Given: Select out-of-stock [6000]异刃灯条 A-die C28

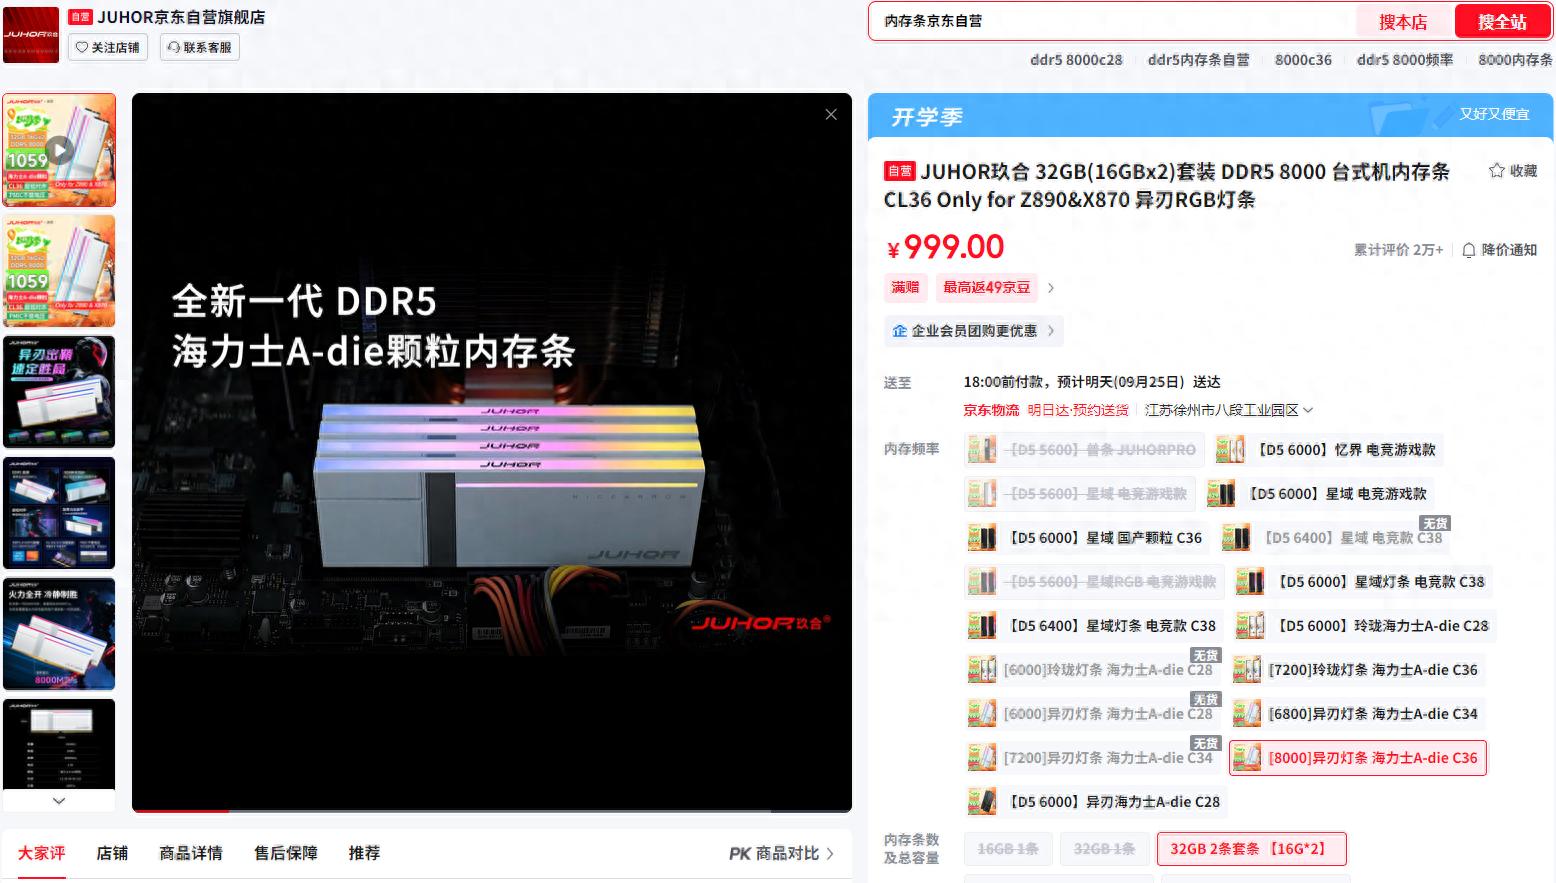Looking at the screenshot, I should pos(1092,714).
